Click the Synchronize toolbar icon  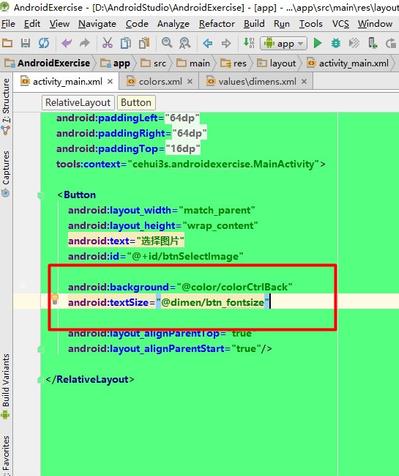[x=44, y=43]
